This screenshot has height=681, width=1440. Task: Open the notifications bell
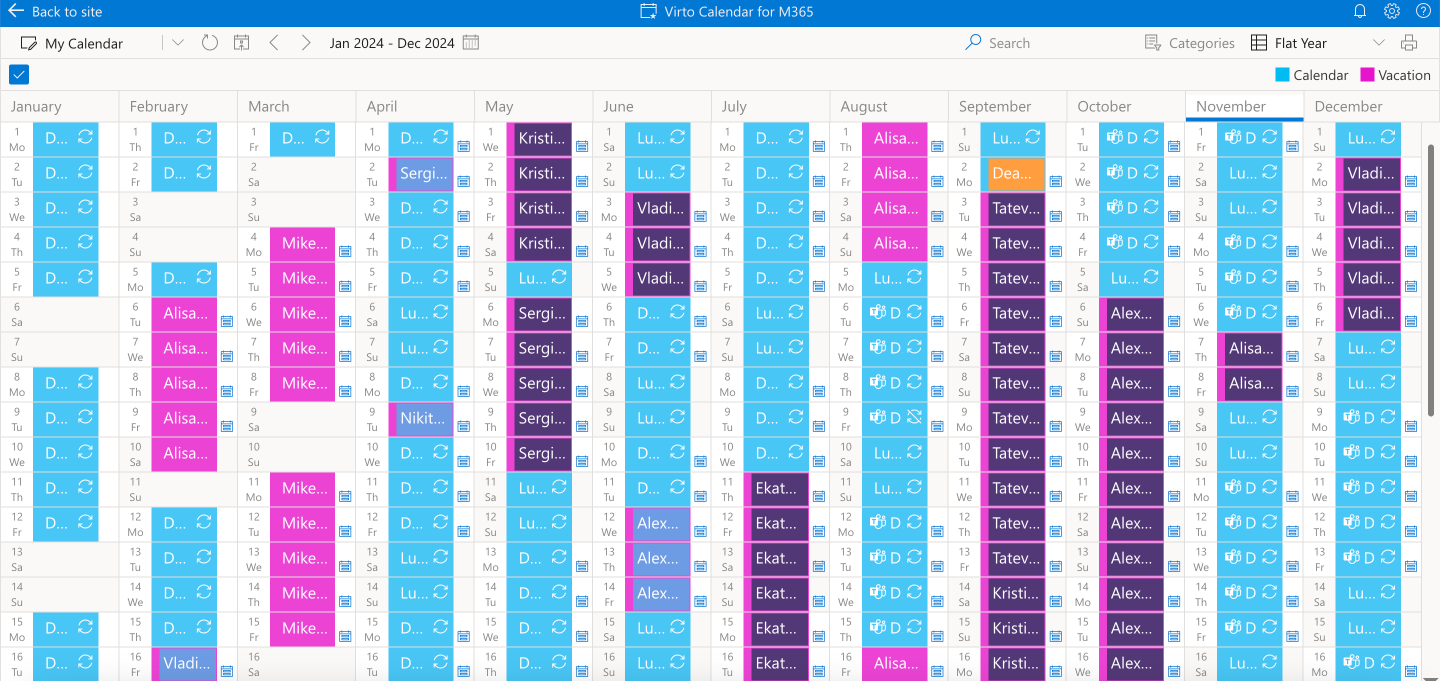click(1360, 12)
